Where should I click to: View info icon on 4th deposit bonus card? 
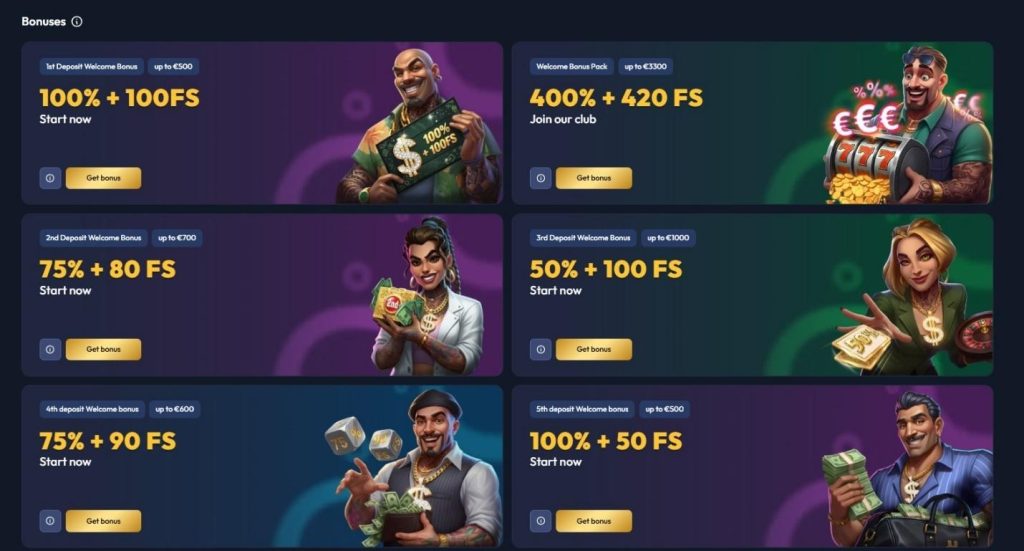50,521
